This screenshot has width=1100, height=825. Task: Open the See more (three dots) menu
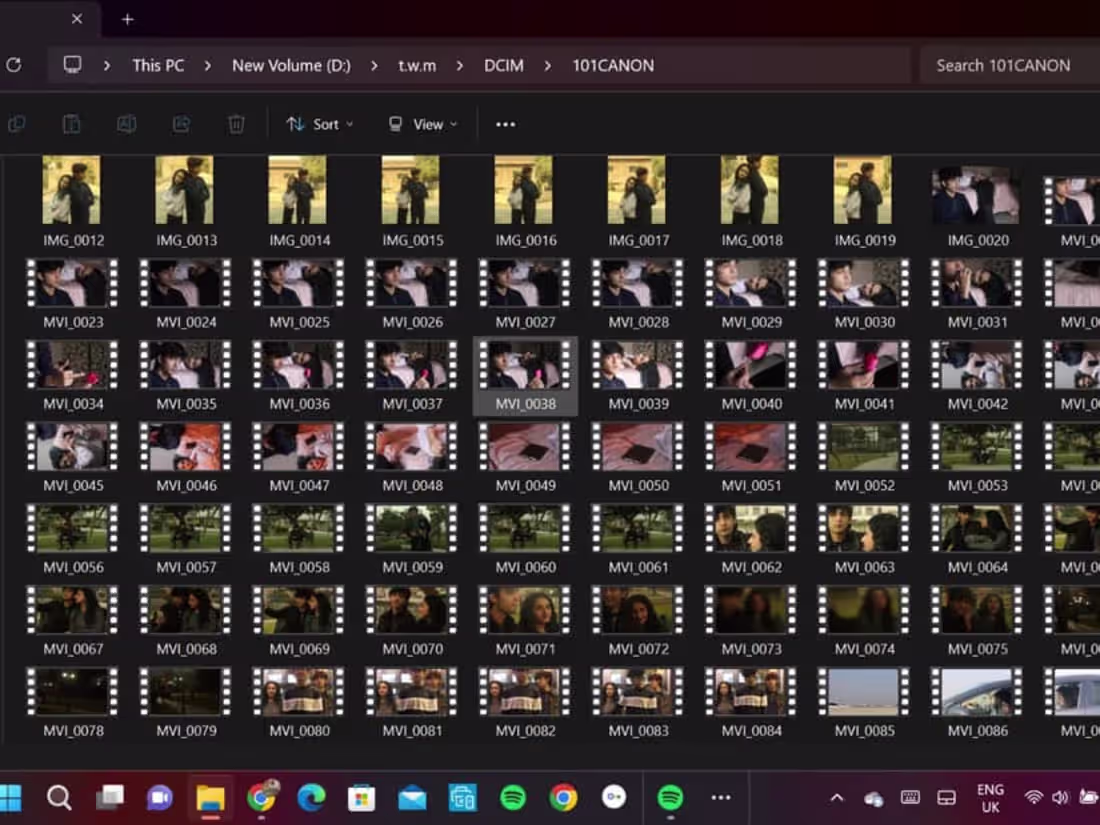(x=505, y=124)
